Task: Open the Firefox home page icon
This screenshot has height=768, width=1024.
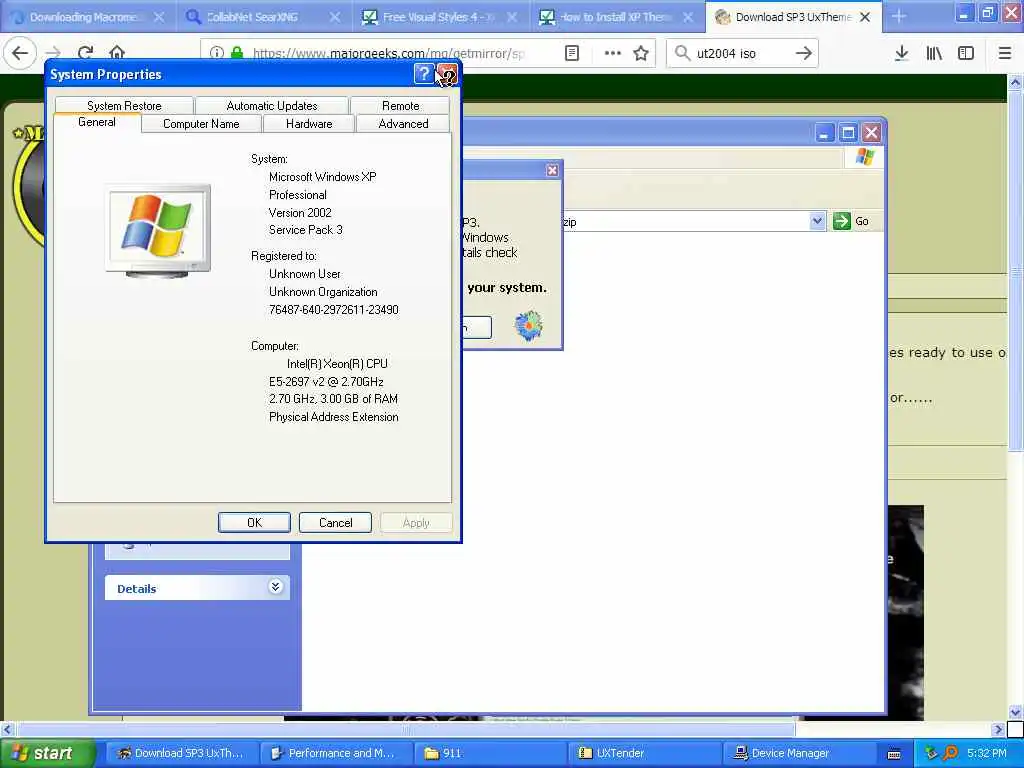Action: click(117, 53)
